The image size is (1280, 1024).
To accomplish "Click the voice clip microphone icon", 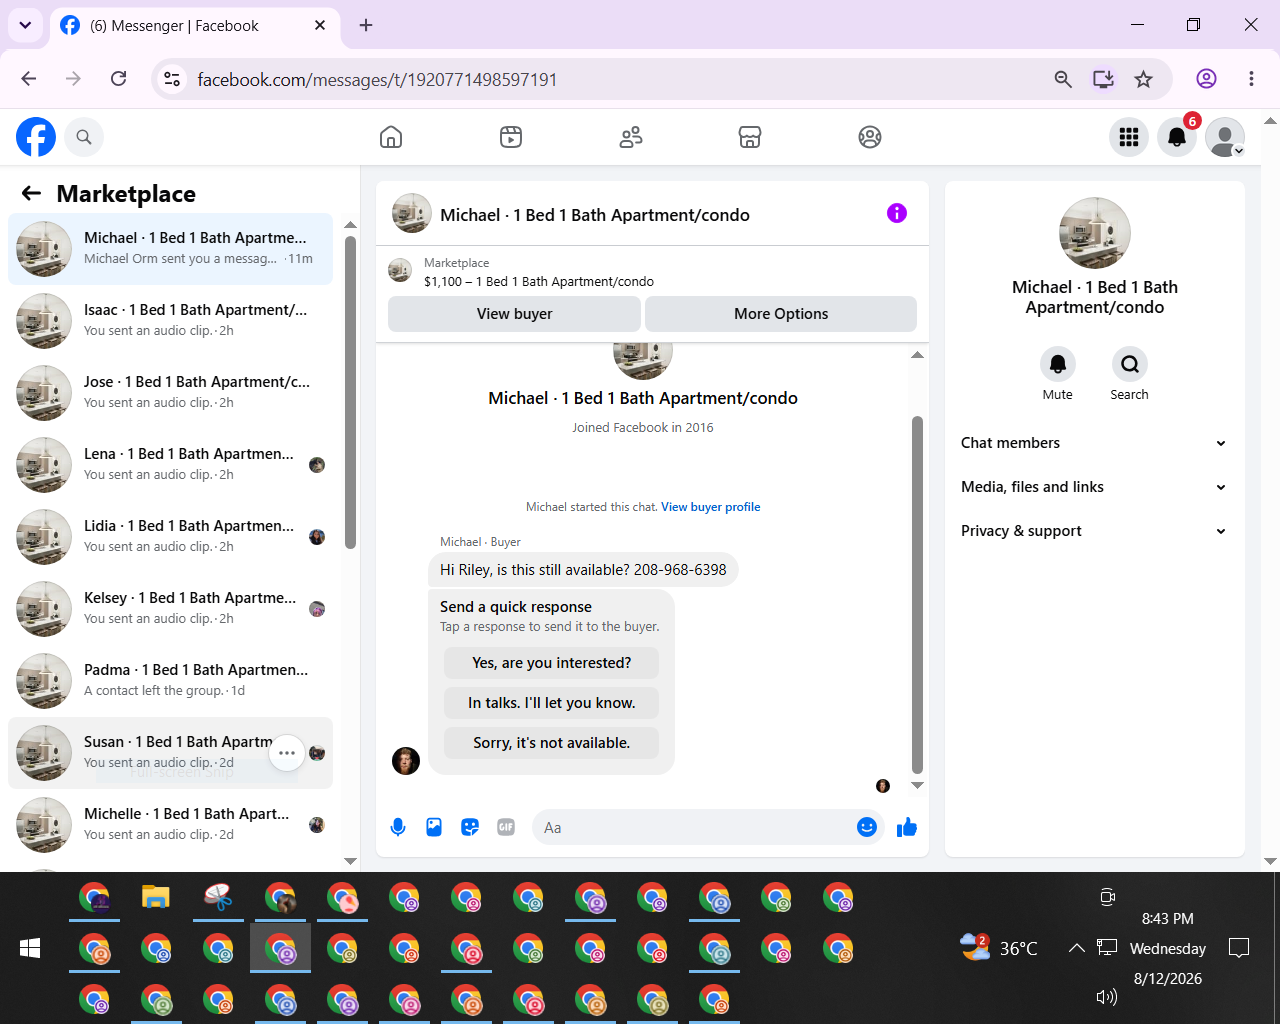I will (x=398, y=827).
